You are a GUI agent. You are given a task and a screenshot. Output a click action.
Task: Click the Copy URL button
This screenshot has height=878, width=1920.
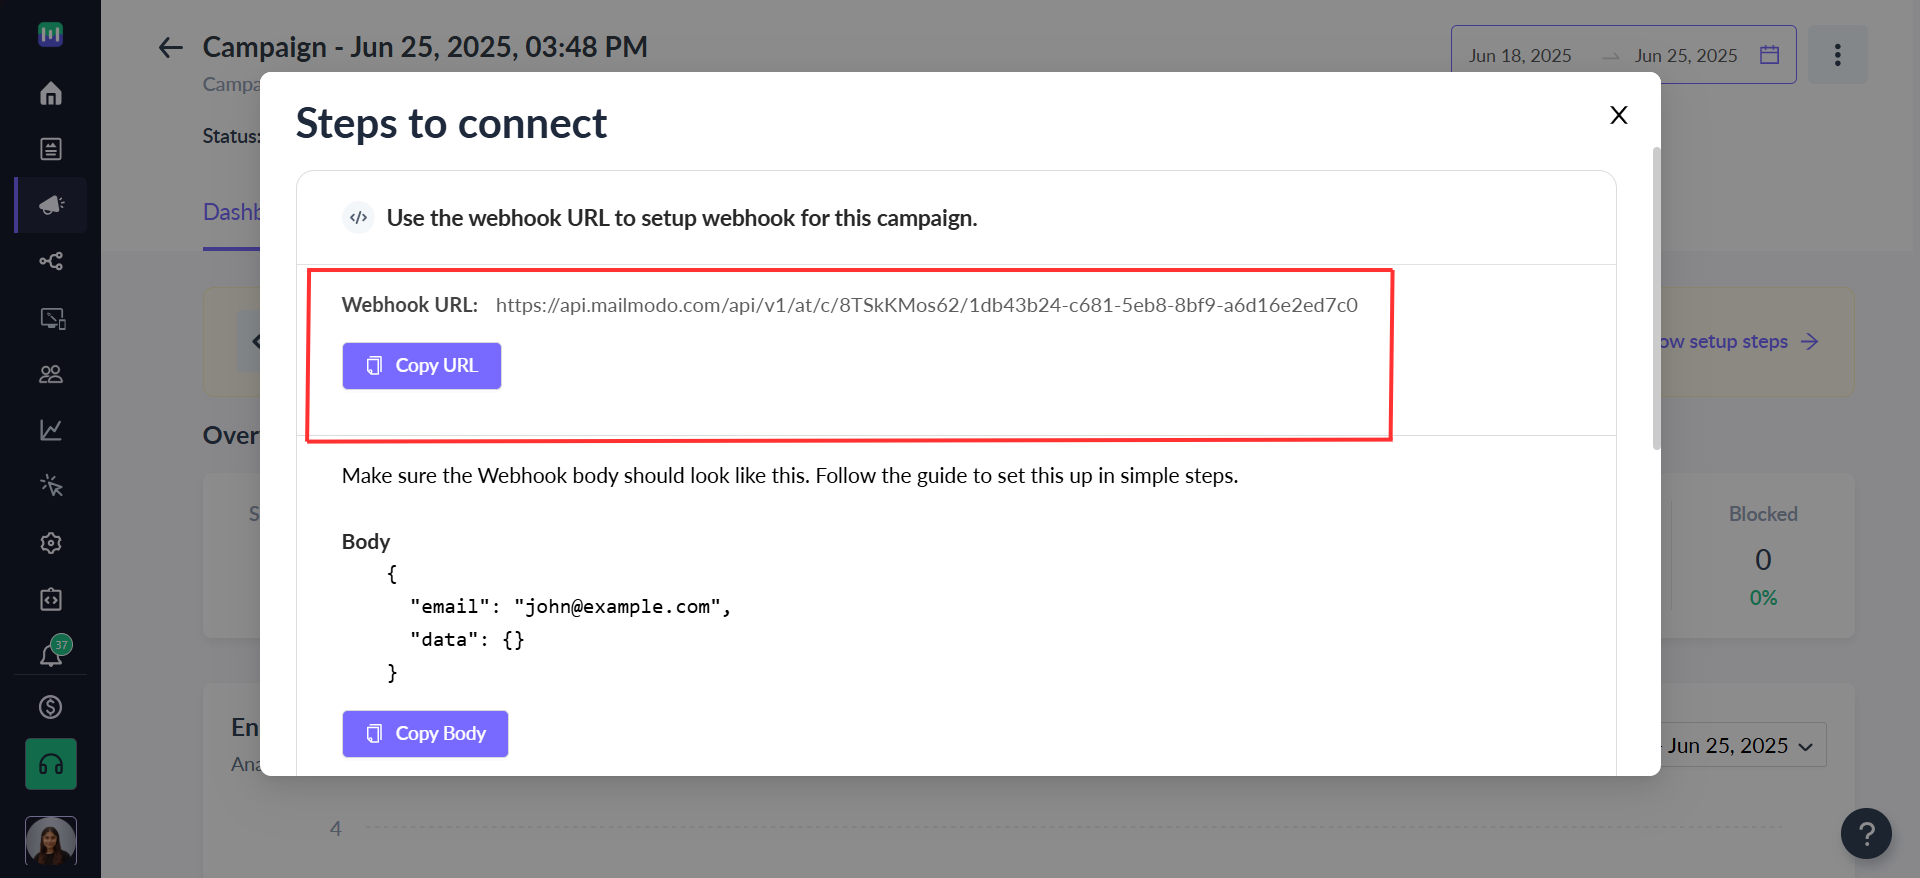pos(422,366)
